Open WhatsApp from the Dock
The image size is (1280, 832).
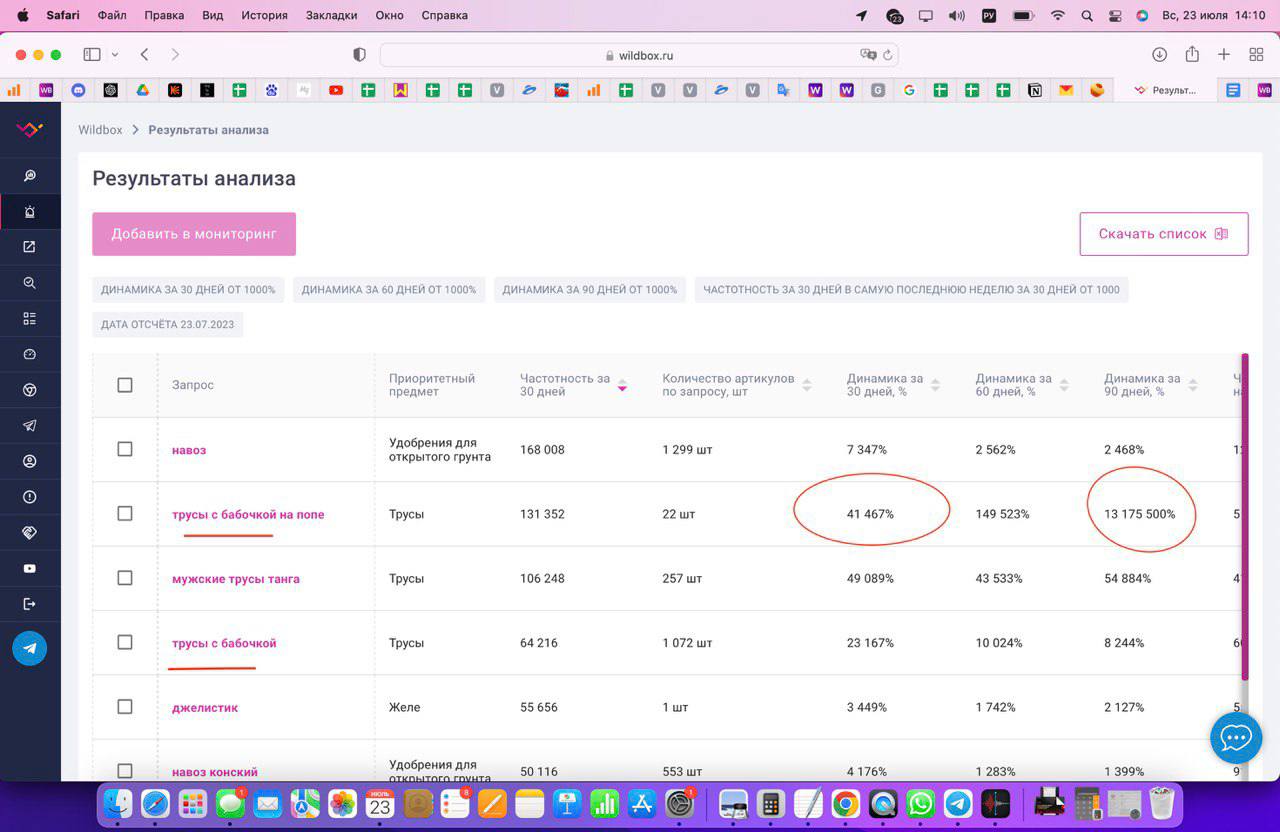[920, 803]
